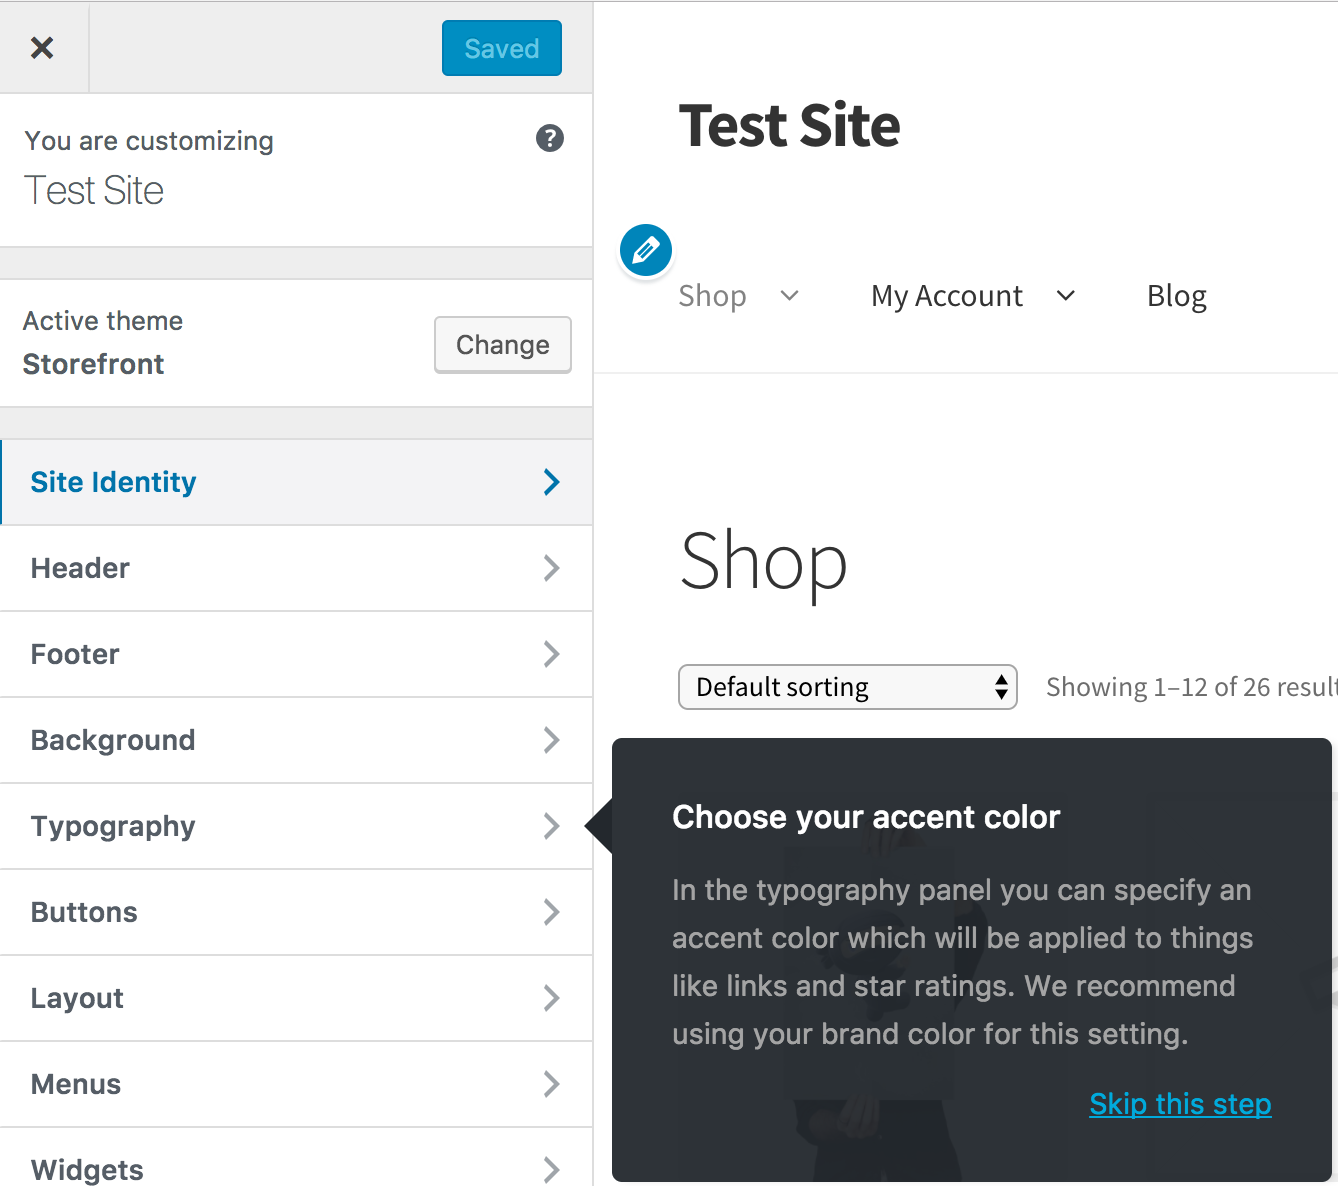Screen dimensions: 1338x1186
Task: Open the Widgets panel
Action: tap(296, 1168)
